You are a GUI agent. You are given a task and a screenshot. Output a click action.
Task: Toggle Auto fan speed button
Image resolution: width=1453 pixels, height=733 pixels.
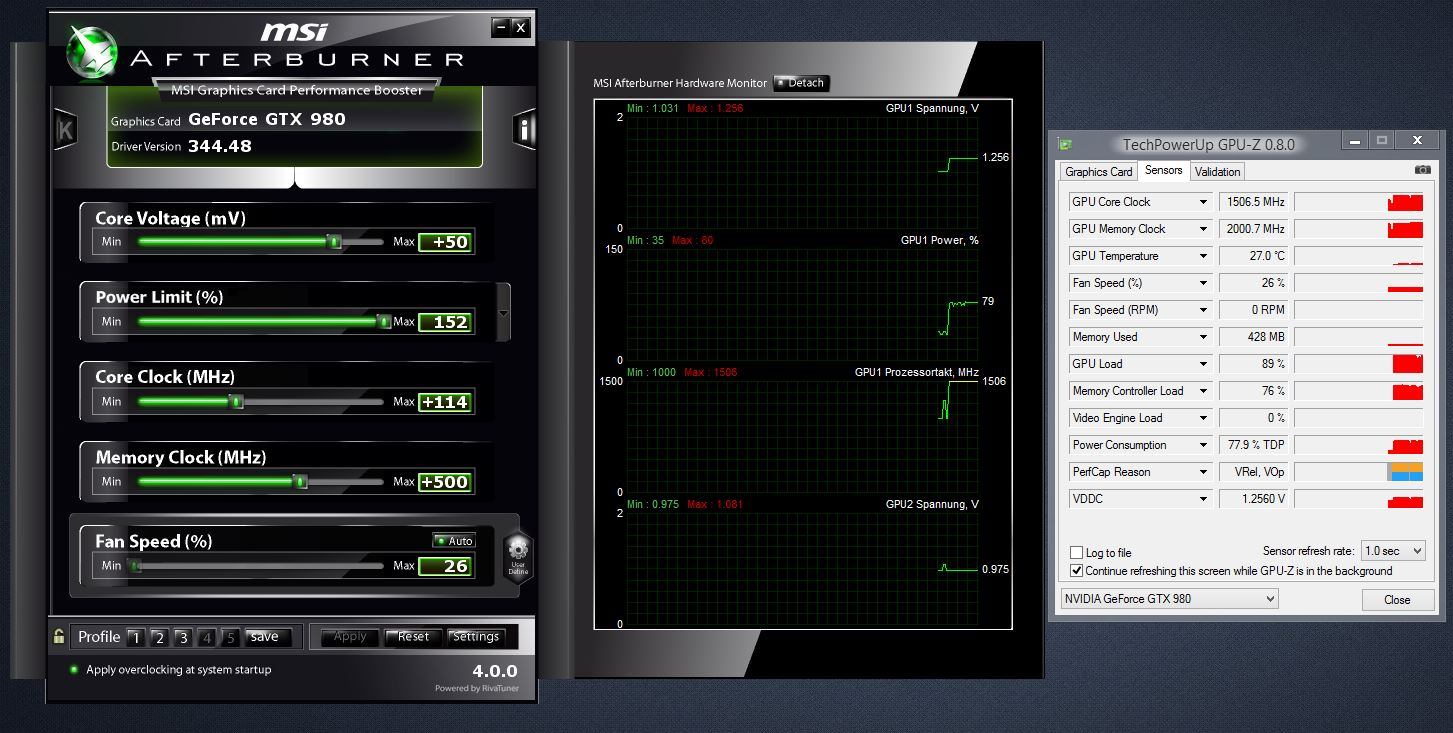click(x=454, y=541)
